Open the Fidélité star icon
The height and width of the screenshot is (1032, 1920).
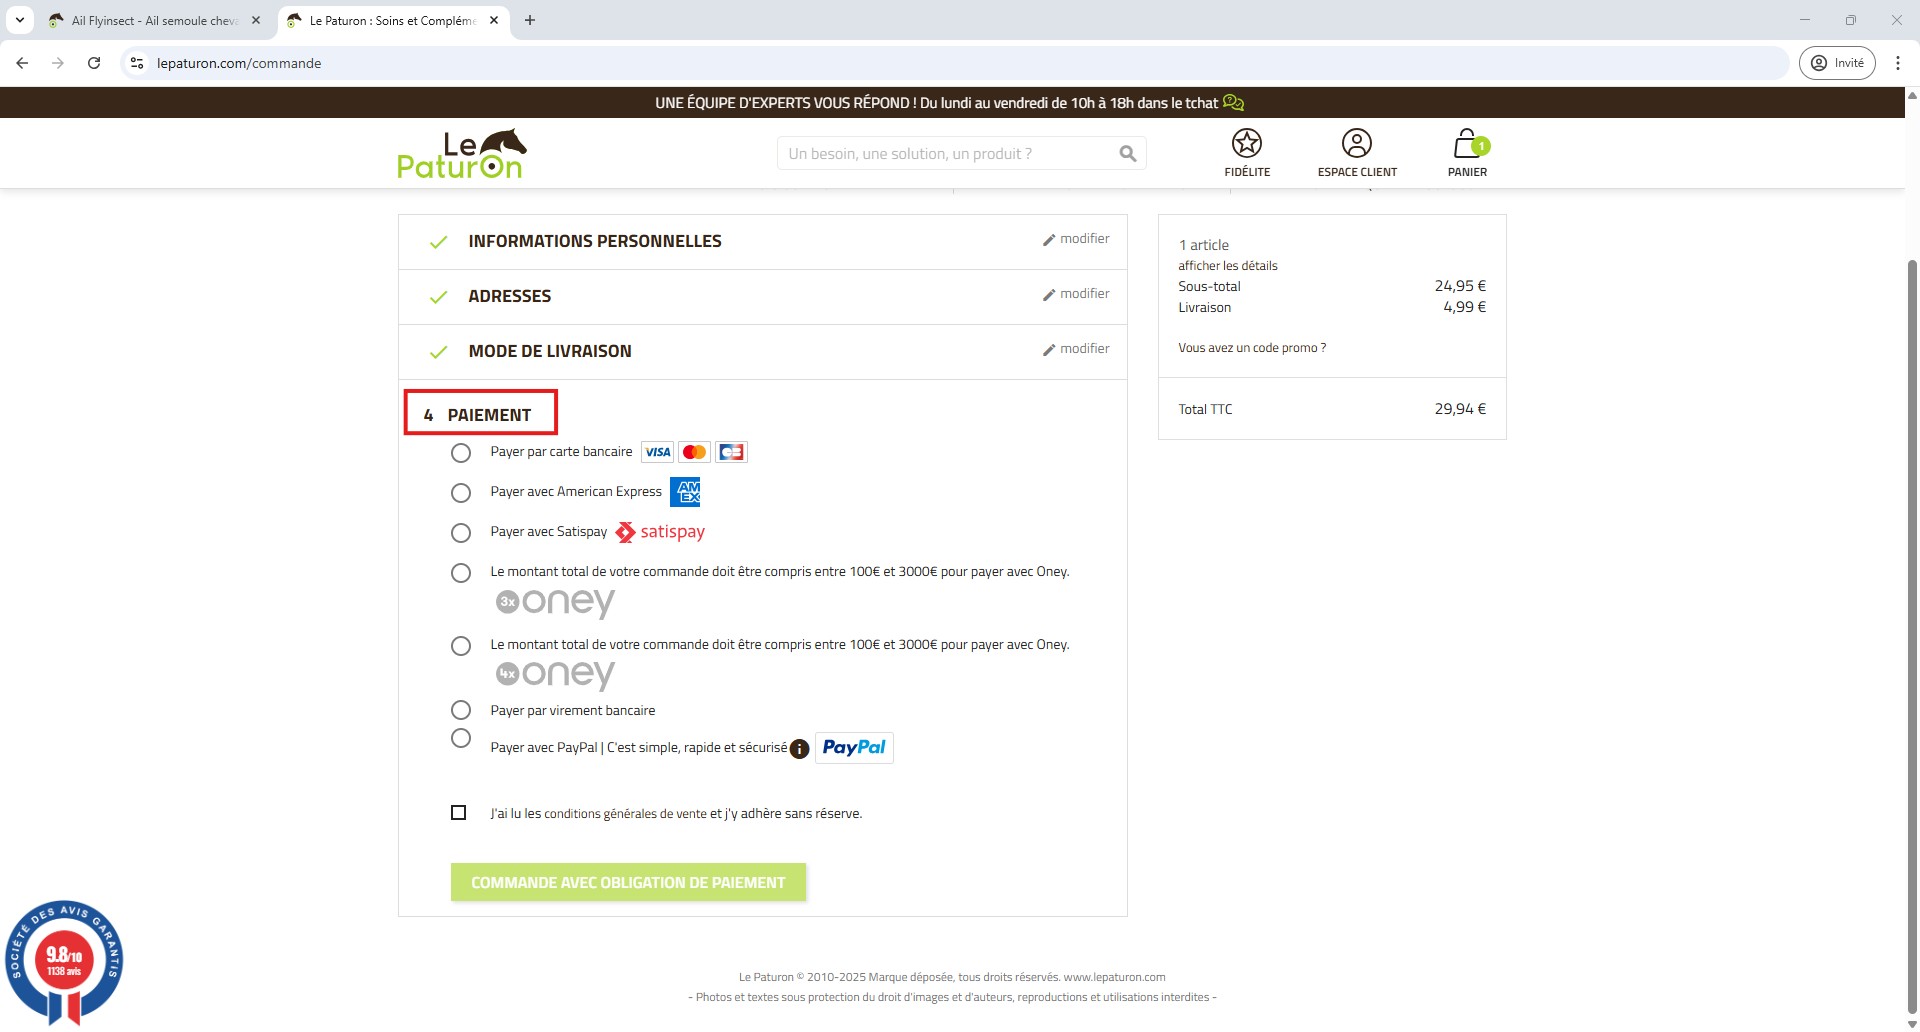tap(1246, 144)
